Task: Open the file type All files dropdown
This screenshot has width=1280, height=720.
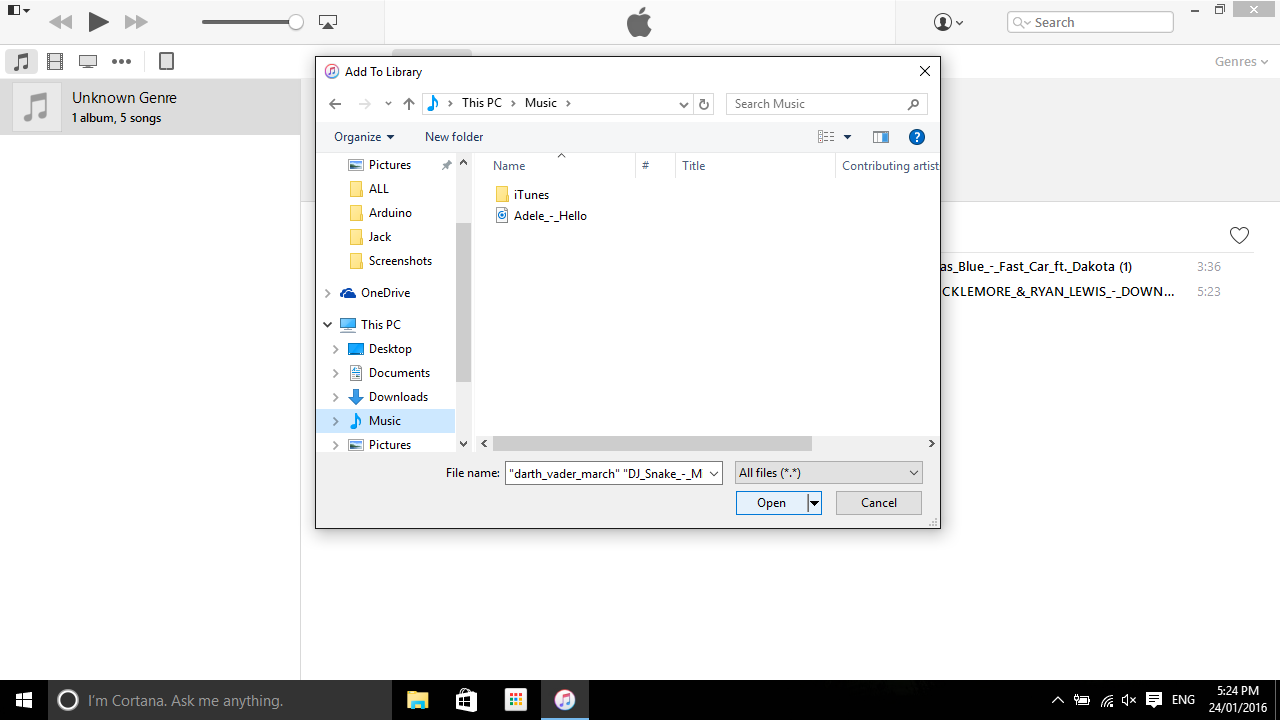Action: 828,473
